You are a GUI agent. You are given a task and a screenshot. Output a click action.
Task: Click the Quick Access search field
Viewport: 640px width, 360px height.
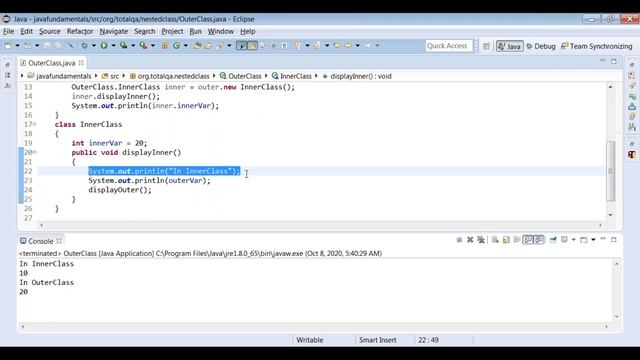click(449, 46)
